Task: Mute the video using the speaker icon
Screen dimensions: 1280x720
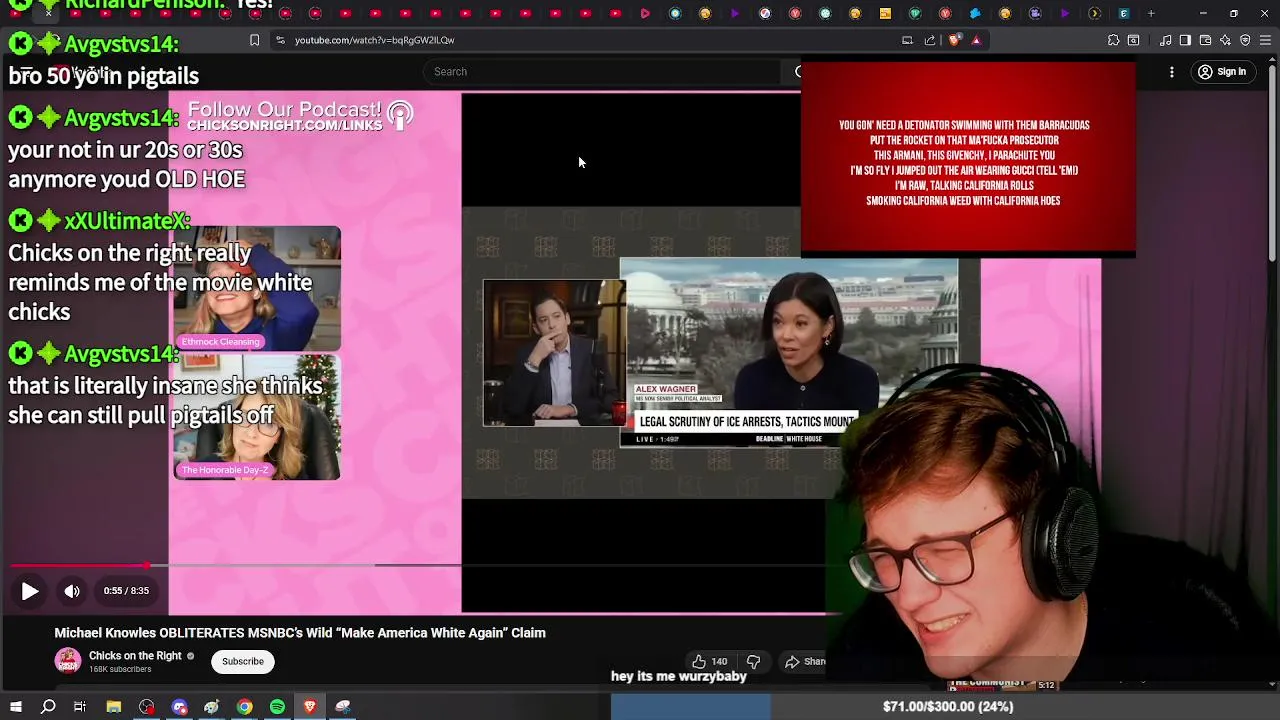Action: 72,591
